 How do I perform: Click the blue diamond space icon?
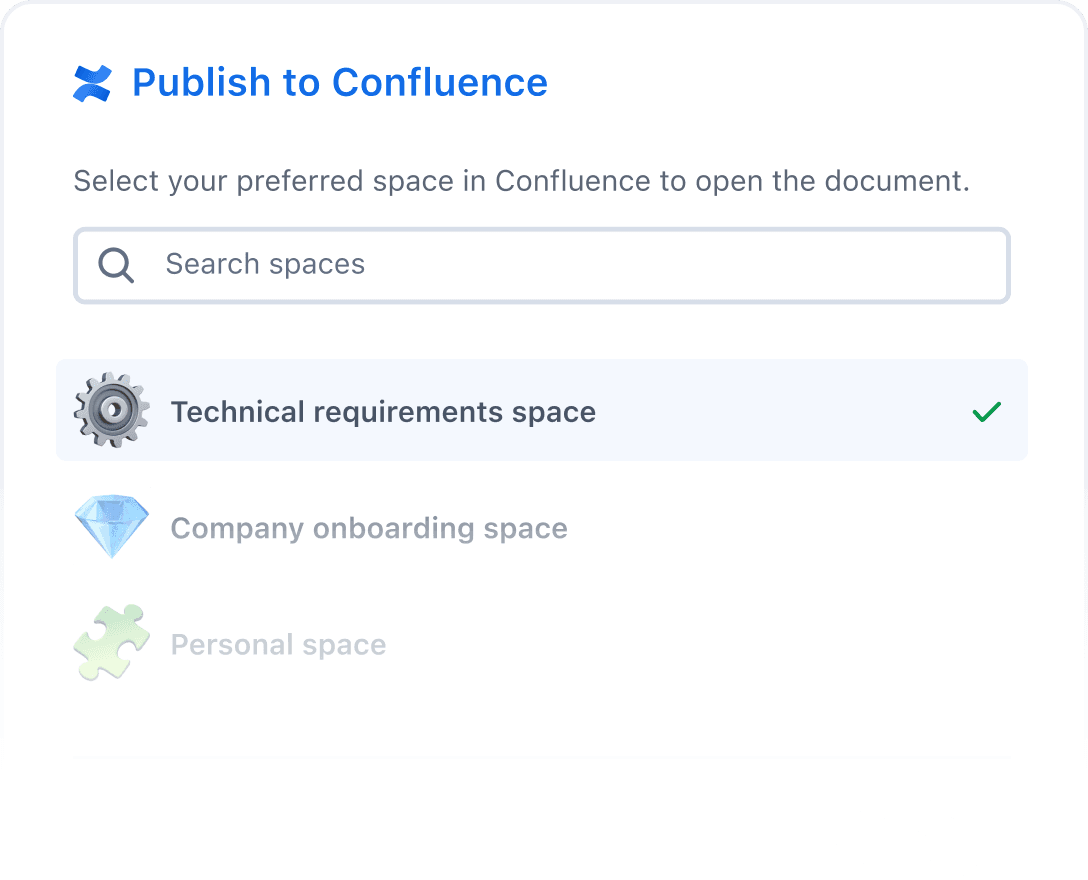coord(112,526)
